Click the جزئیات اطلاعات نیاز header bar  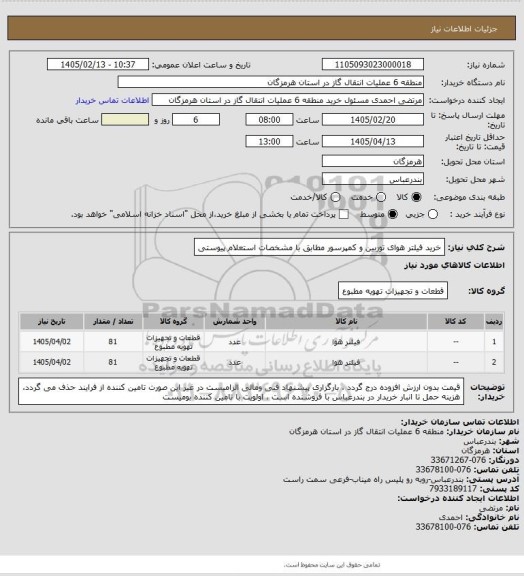pyautogui.click(x=262, y=28)
